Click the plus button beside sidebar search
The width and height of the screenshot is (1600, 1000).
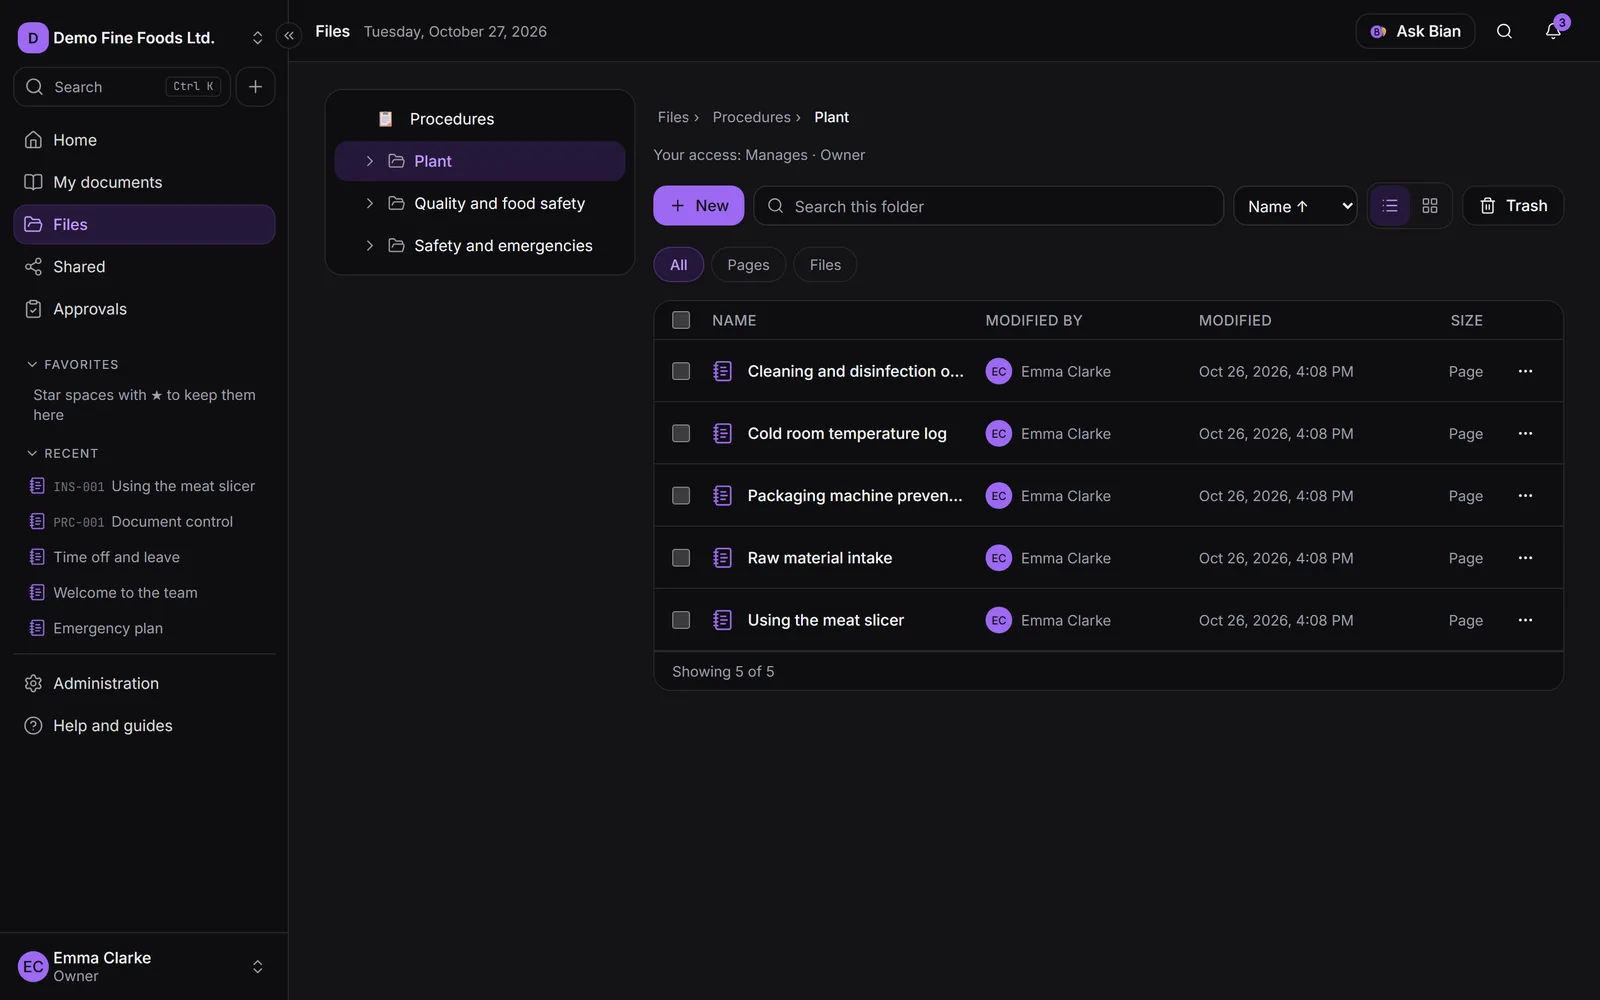pos(255,87)
